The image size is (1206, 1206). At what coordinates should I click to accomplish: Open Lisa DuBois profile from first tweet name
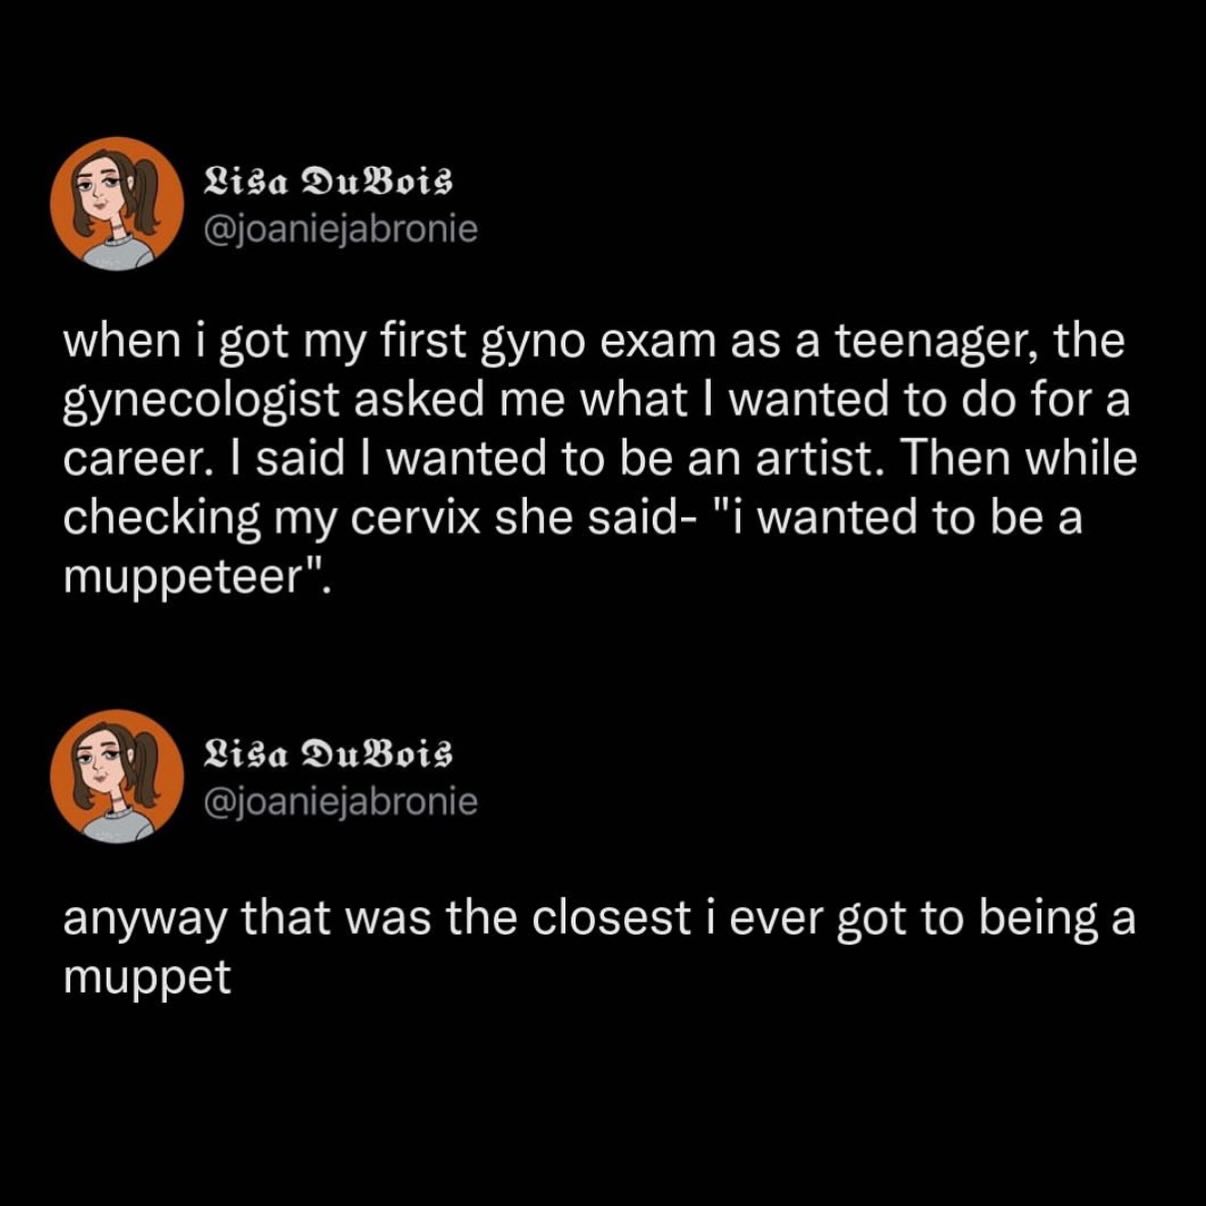click(328, 182)
